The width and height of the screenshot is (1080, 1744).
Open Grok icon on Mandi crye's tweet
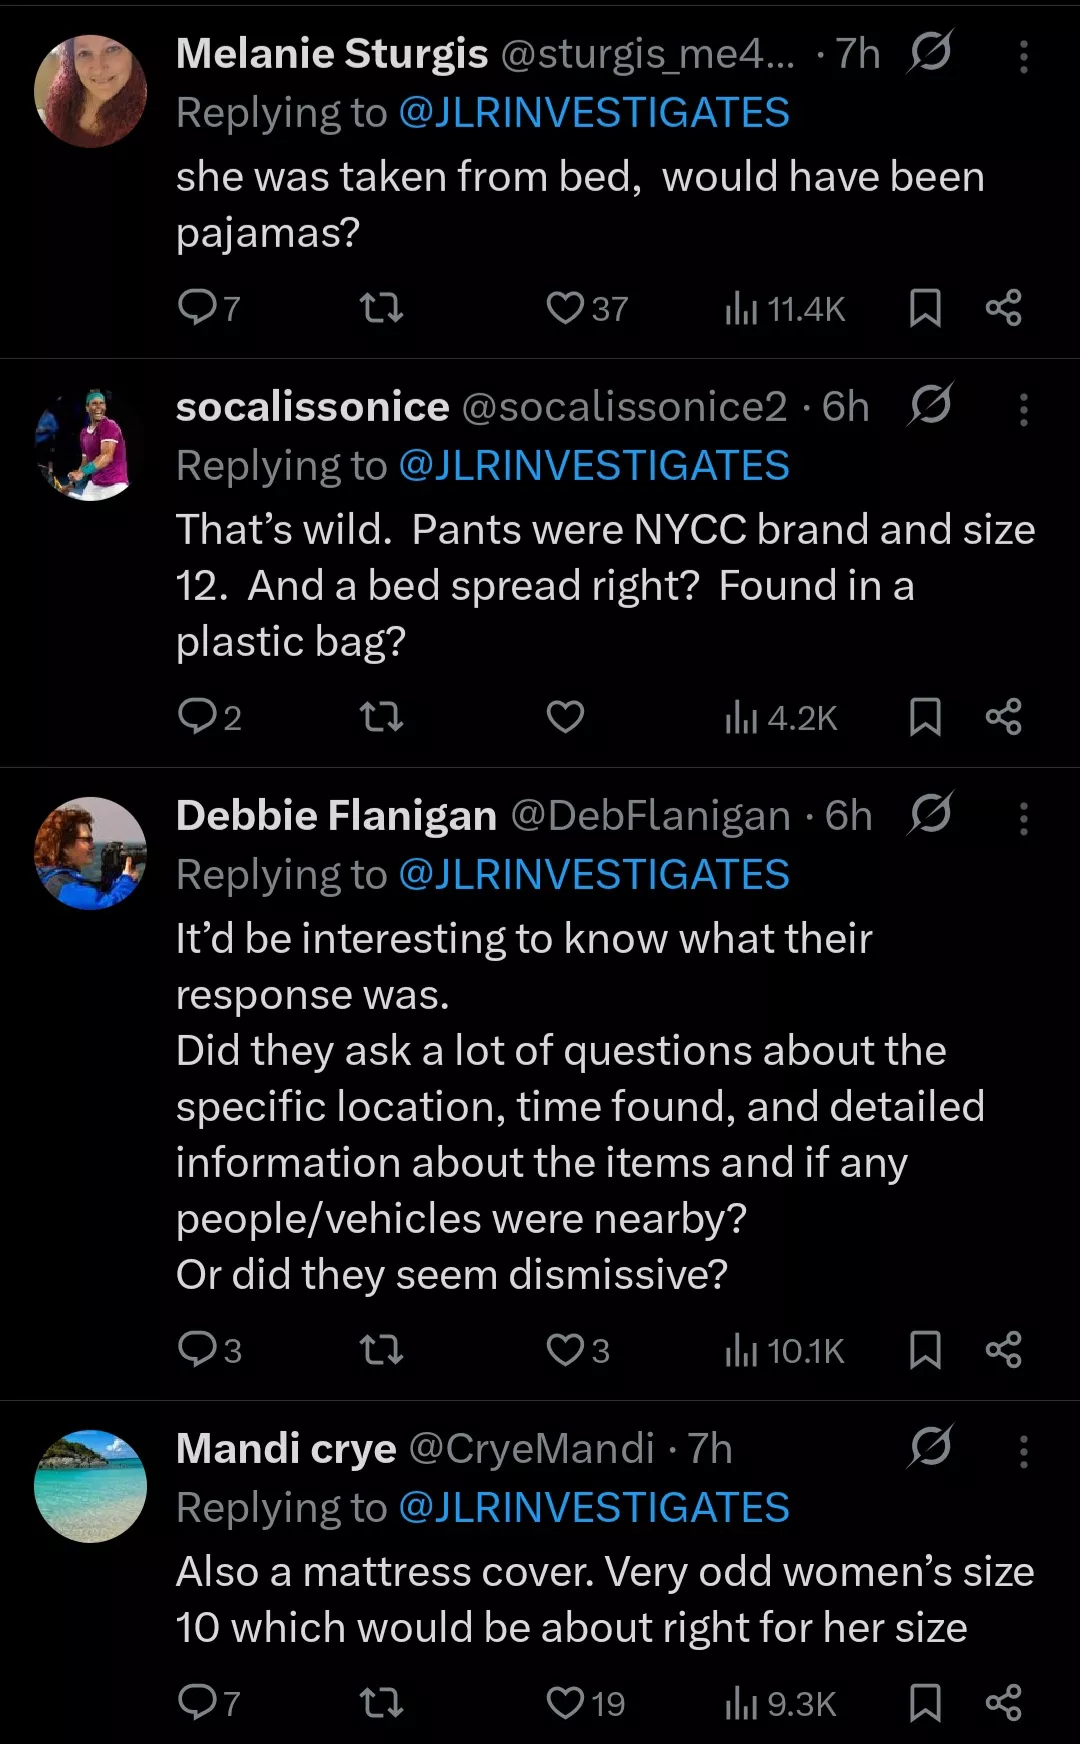tap(930, 1446)
